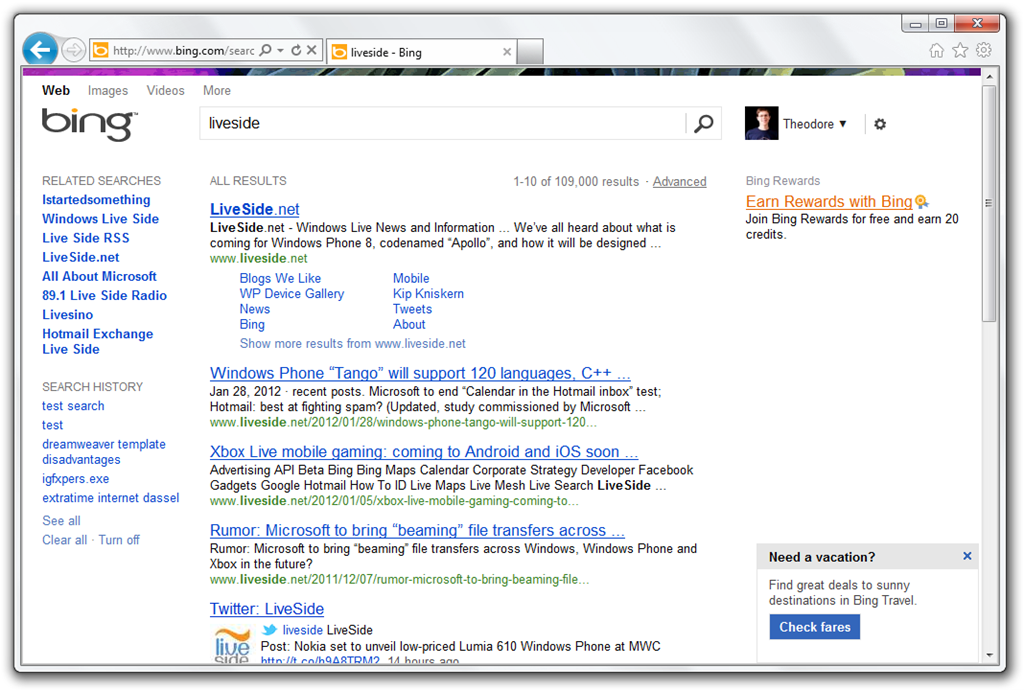Click the browser Home icon

935,48
